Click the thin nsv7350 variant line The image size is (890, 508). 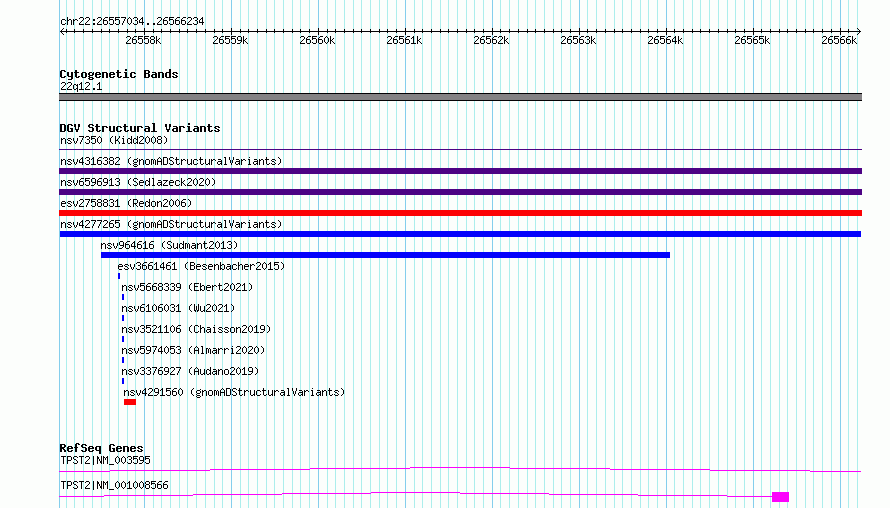[460, 149]
